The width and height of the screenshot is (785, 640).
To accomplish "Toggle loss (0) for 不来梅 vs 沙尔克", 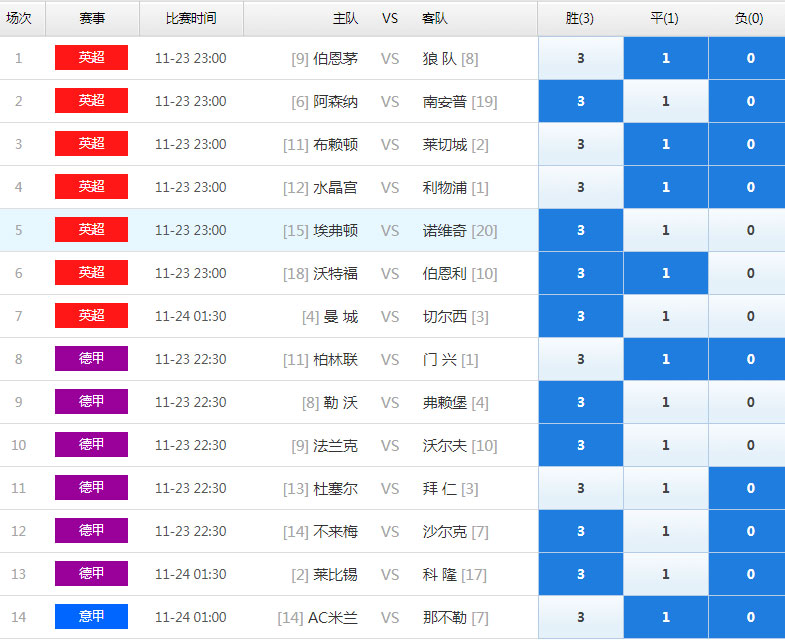I will (x=747, y=532).
